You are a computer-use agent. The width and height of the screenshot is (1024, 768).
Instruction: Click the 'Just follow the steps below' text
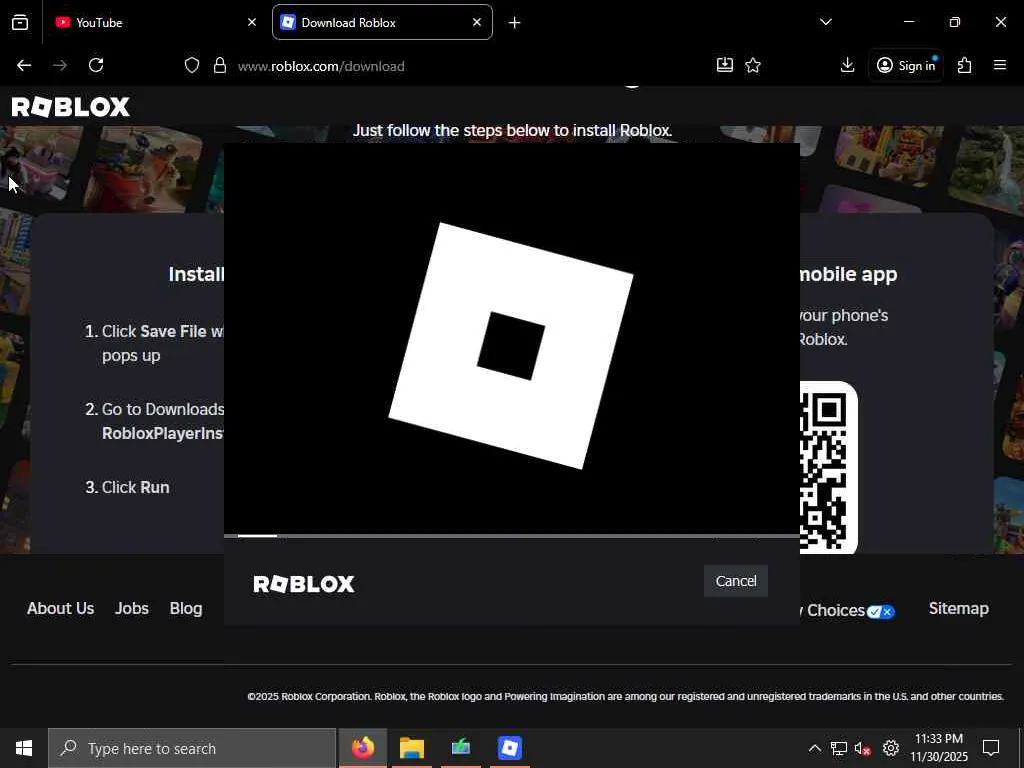point(512,130)
